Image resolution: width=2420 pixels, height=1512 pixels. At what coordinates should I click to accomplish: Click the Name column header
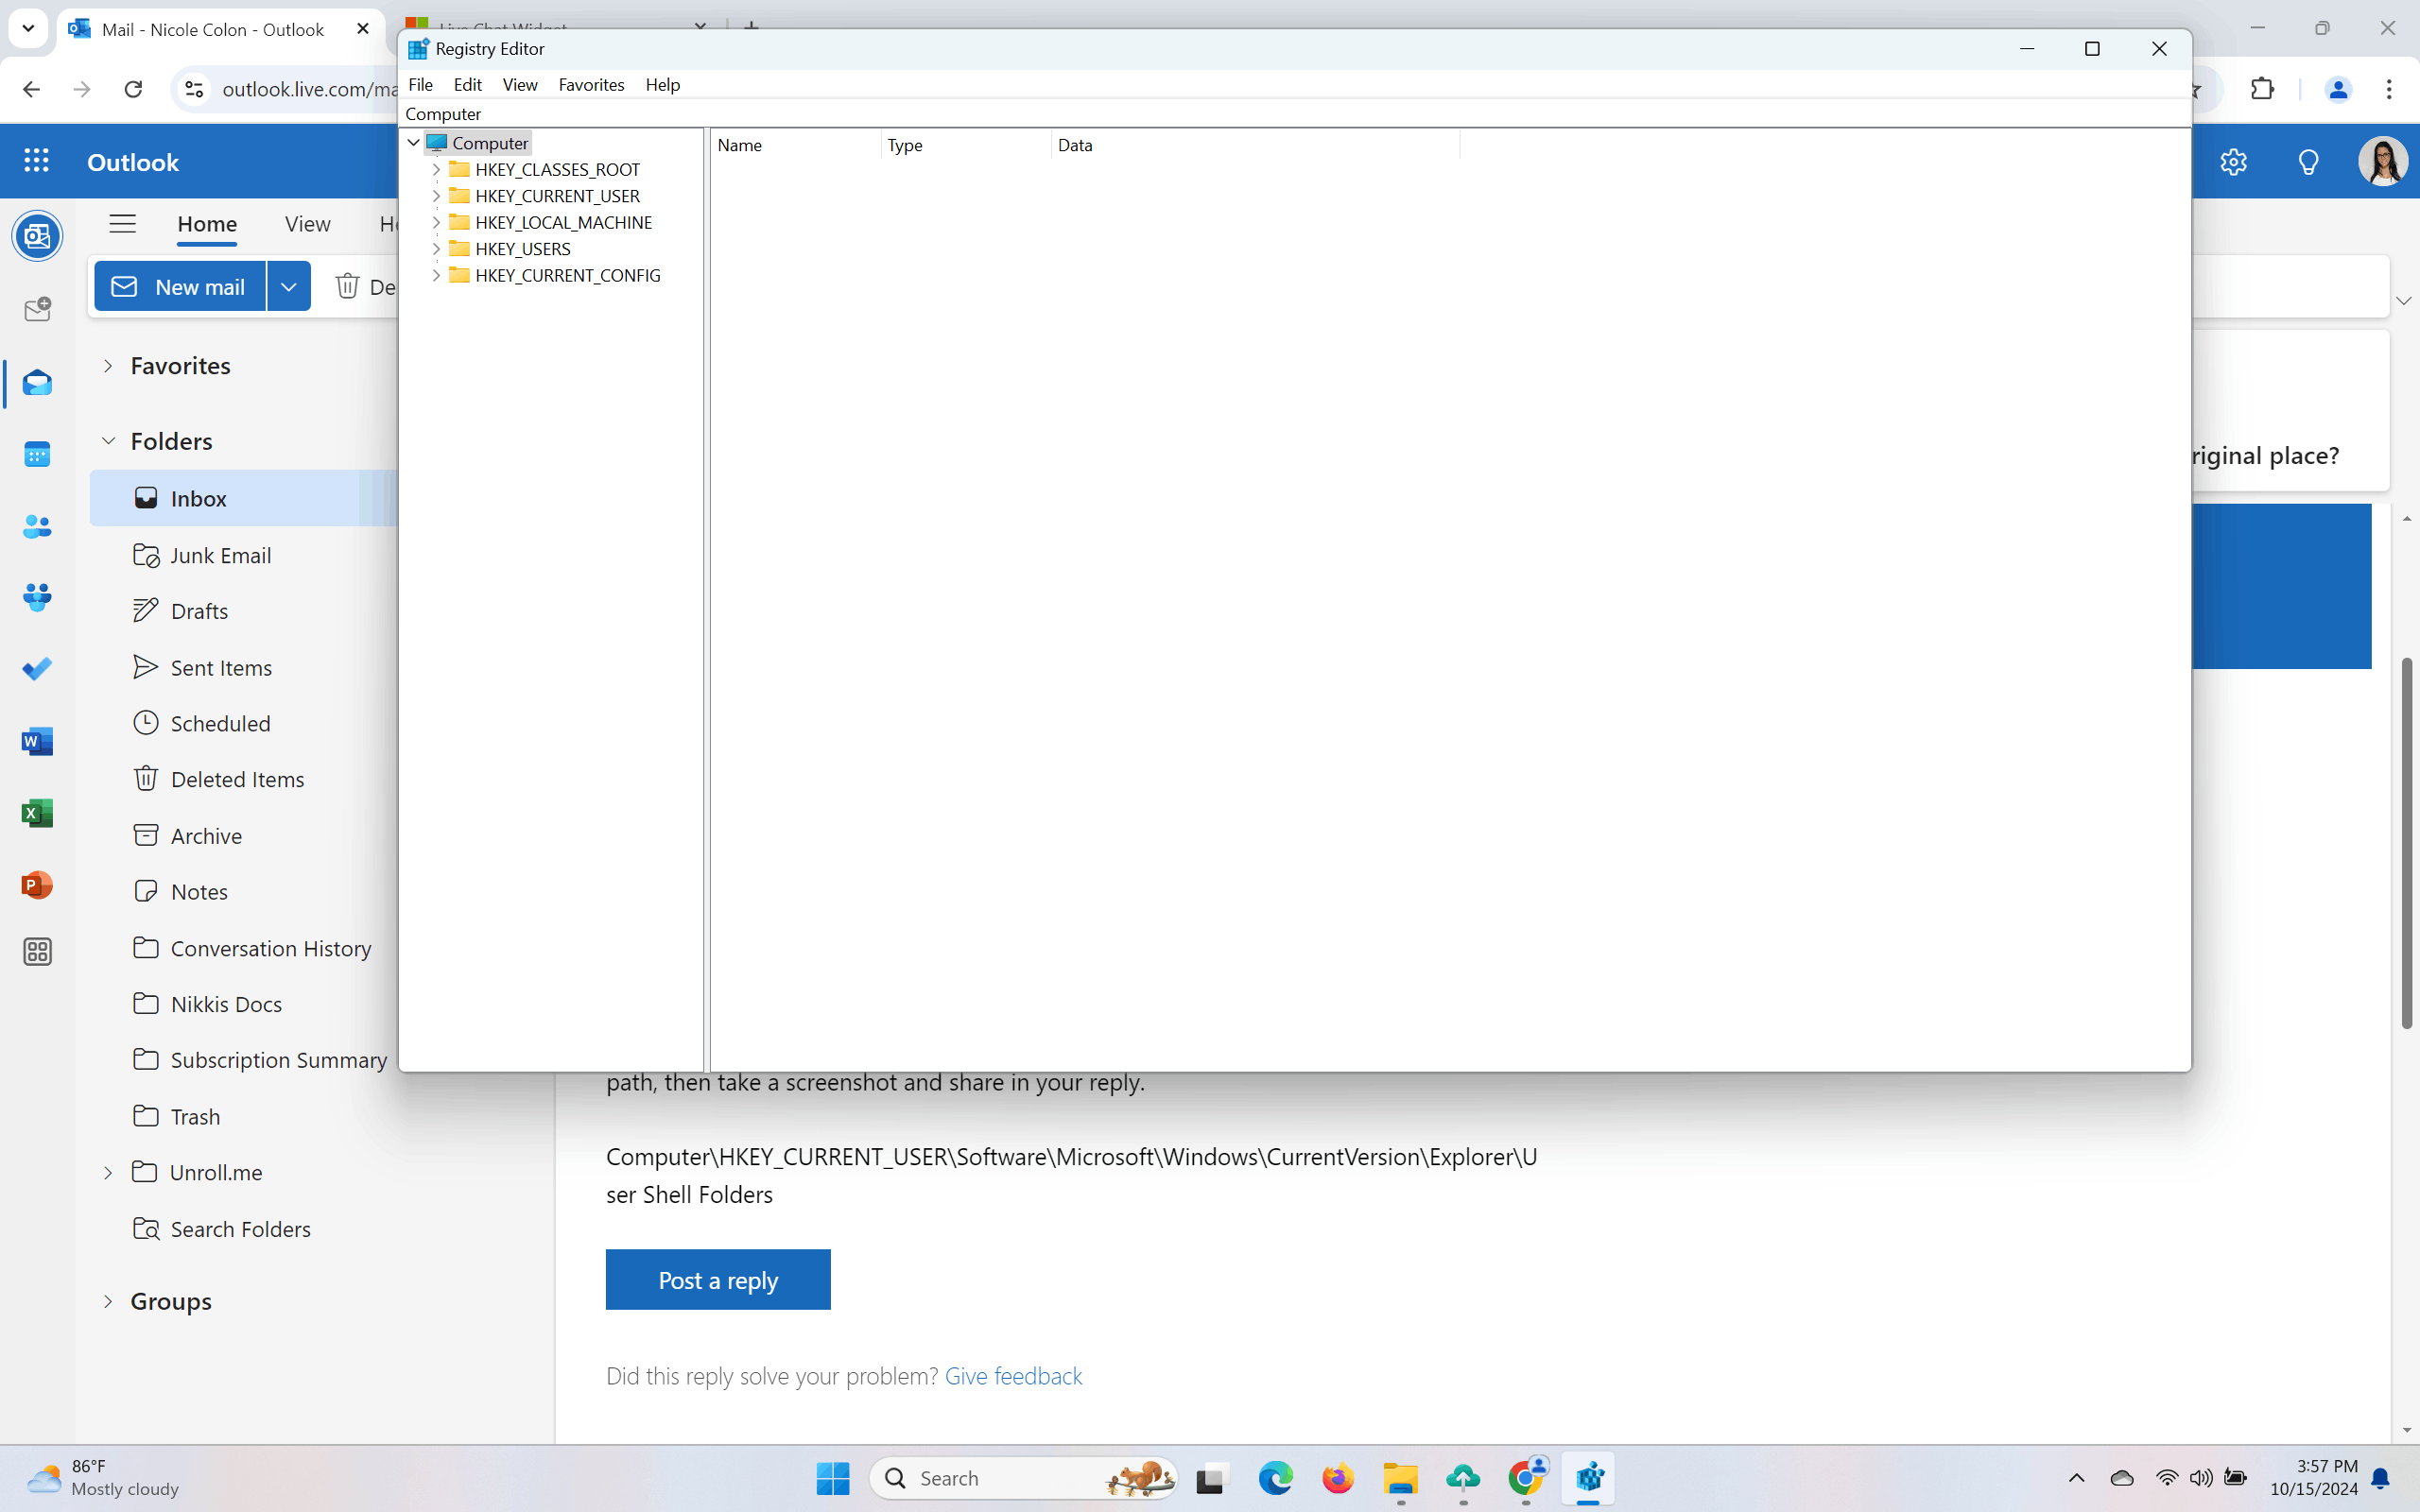(796, 145)
